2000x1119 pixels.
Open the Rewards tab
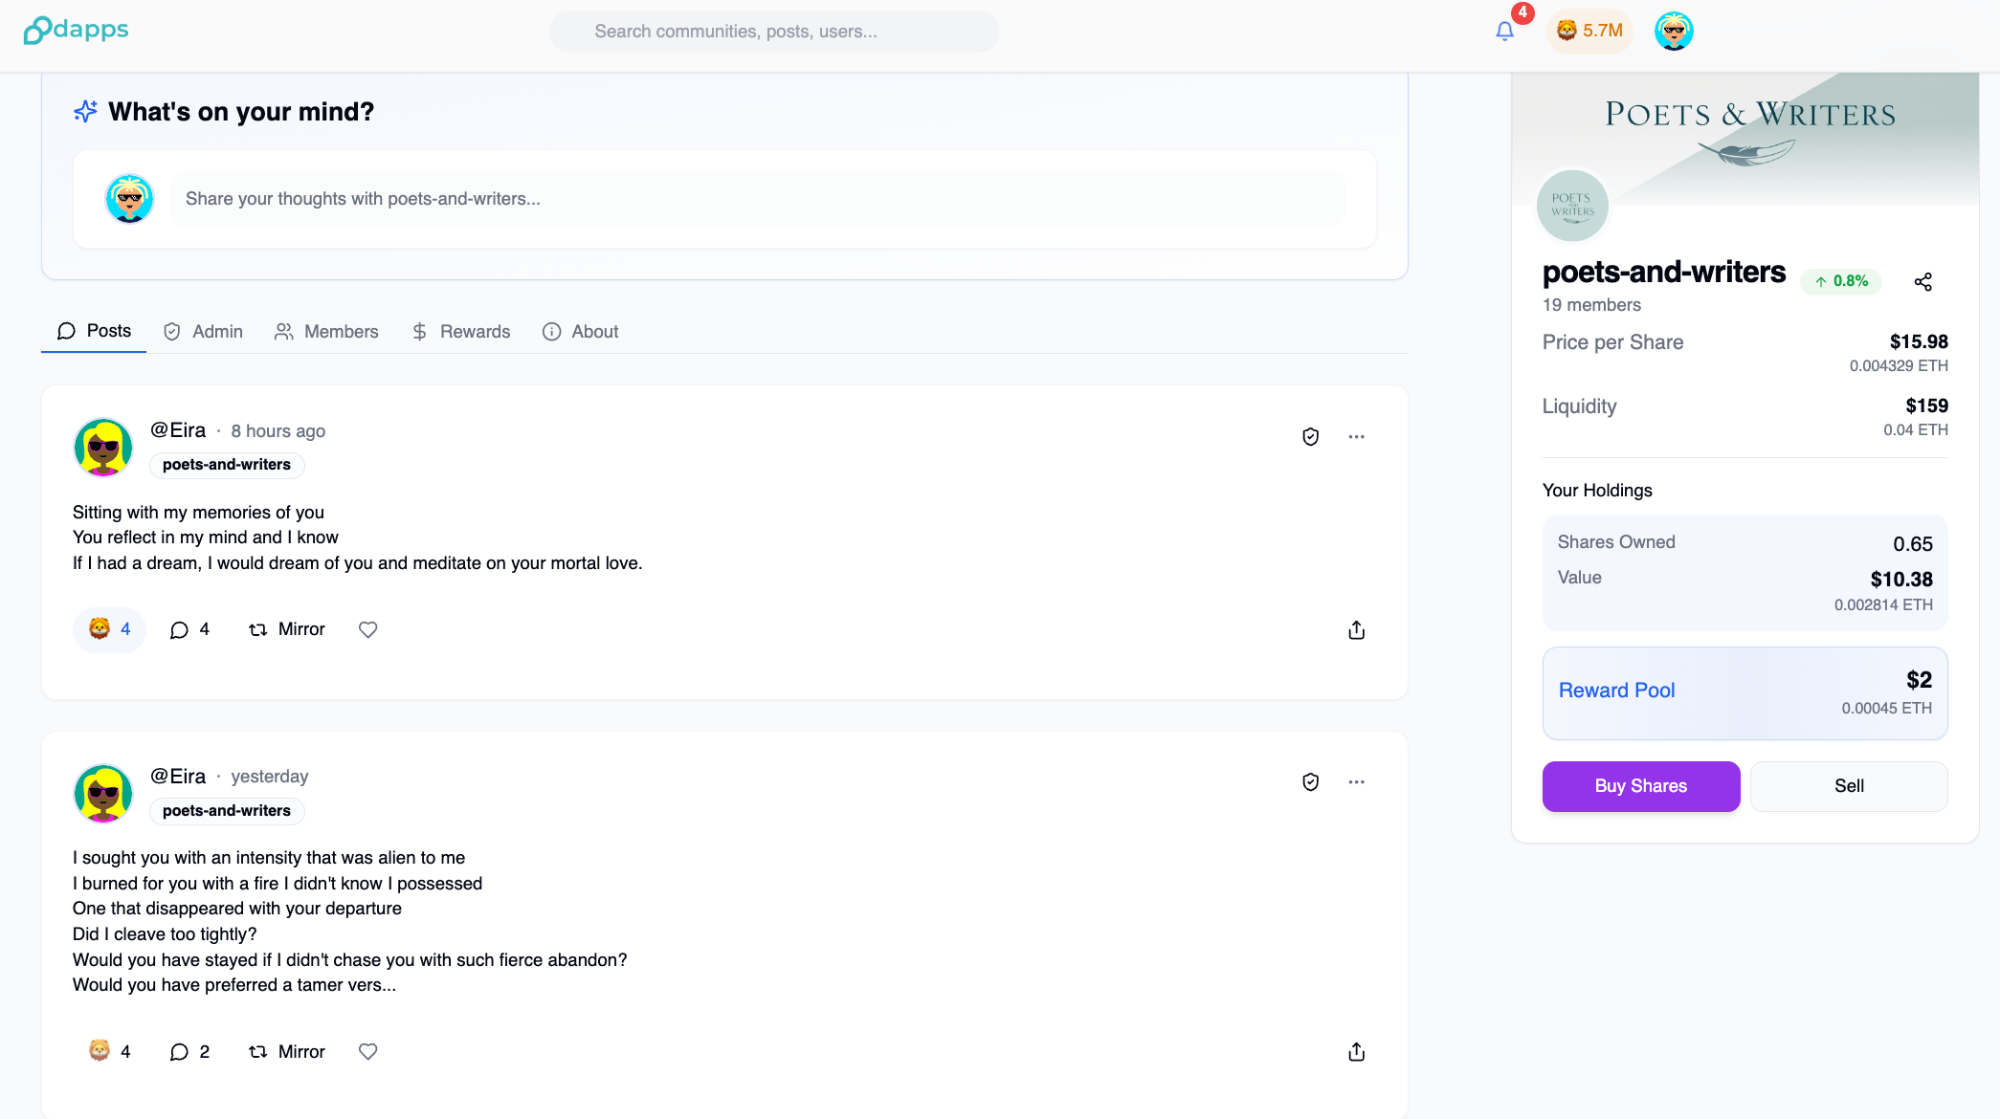461,332
